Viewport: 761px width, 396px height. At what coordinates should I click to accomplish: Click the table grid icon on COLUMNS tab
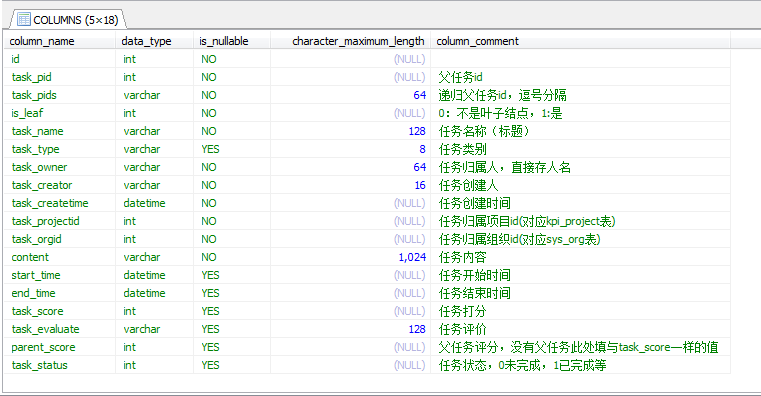(x=23, y=19)
